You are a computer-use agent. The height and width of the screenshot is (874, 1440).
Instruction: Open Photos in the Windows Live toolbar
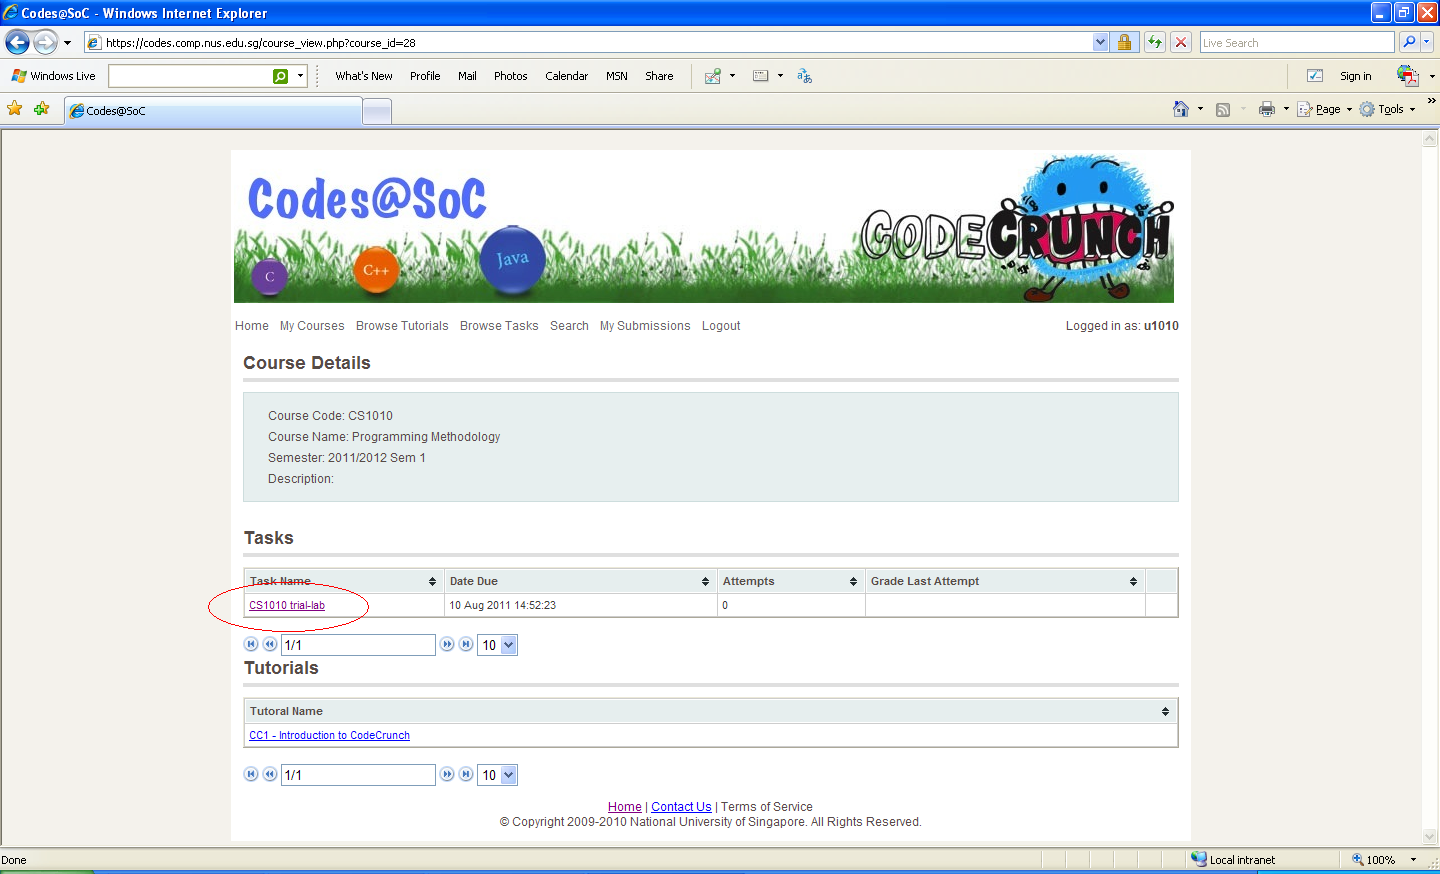510,76
